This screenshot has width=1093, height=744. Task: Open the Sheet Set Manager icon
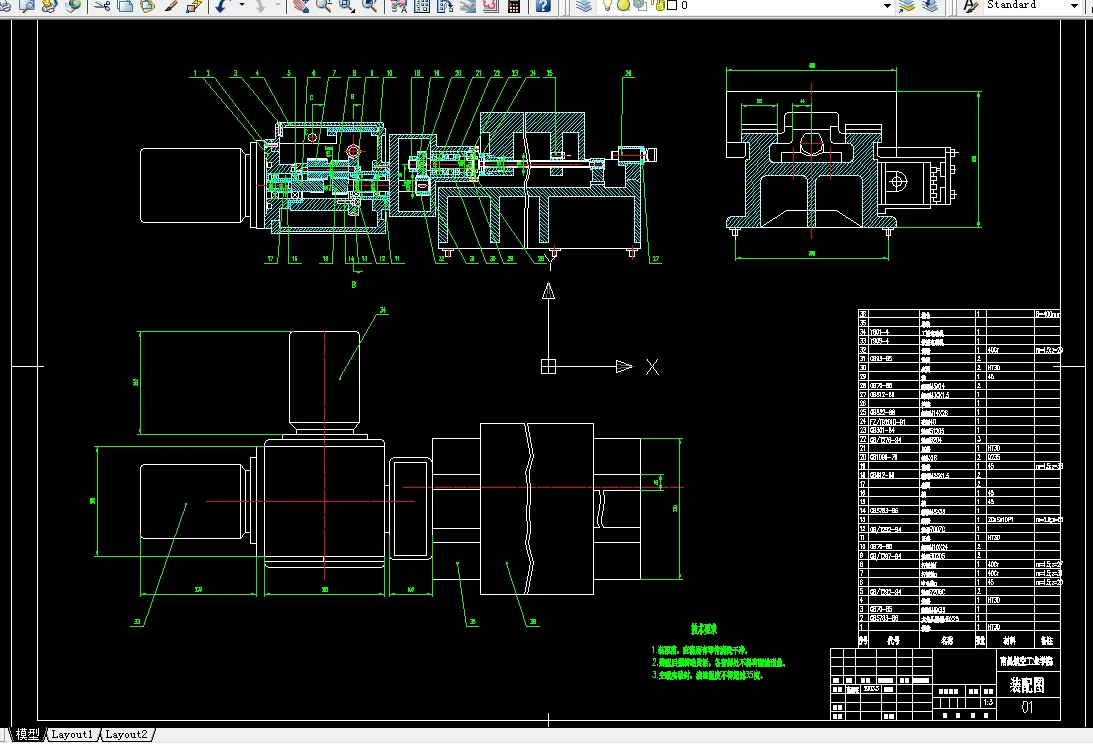468,6
